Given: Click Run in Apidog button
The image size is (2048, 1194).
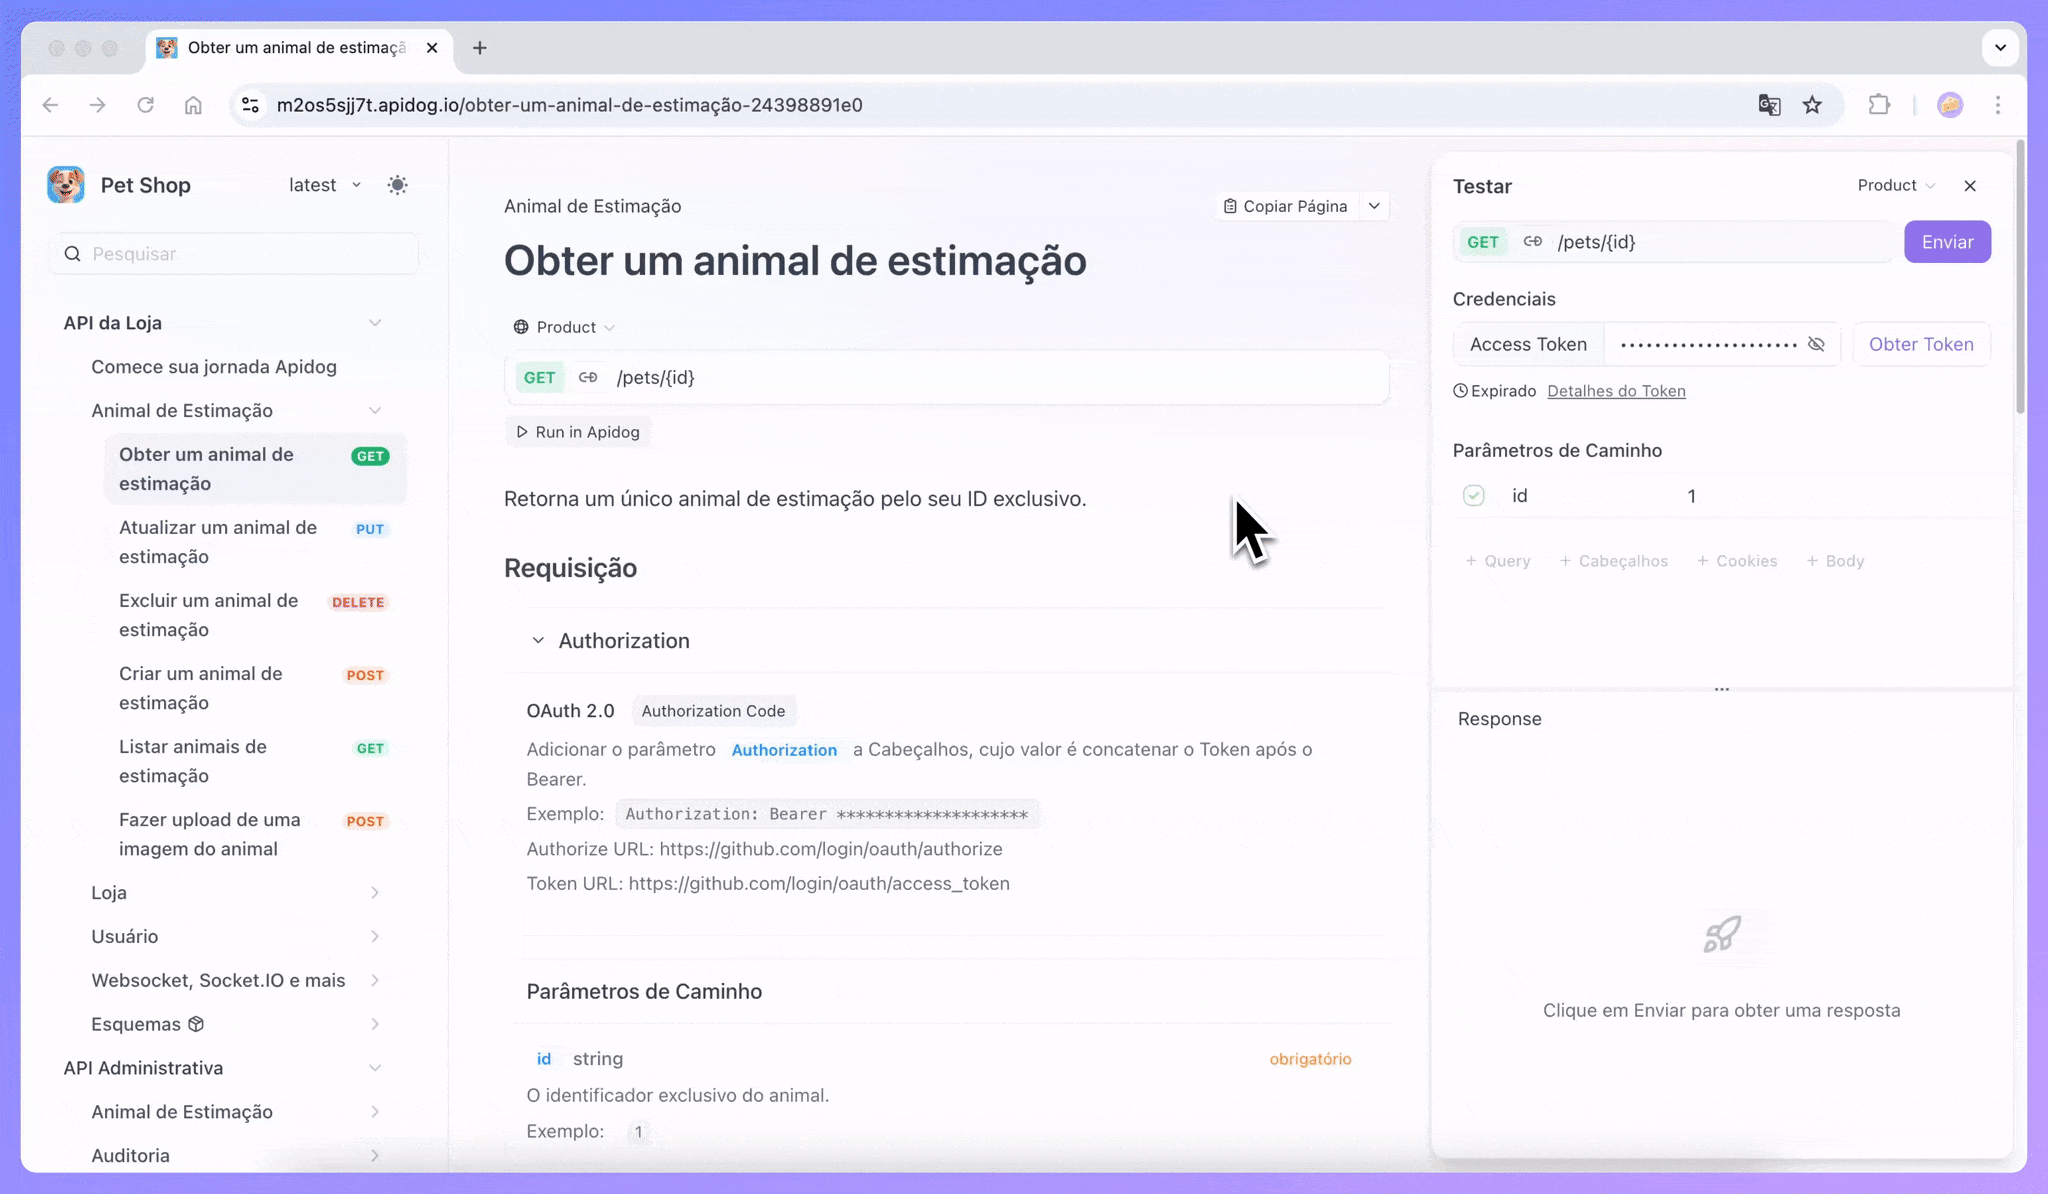Looking at the screenshot, I should click(x=578, y=432).
